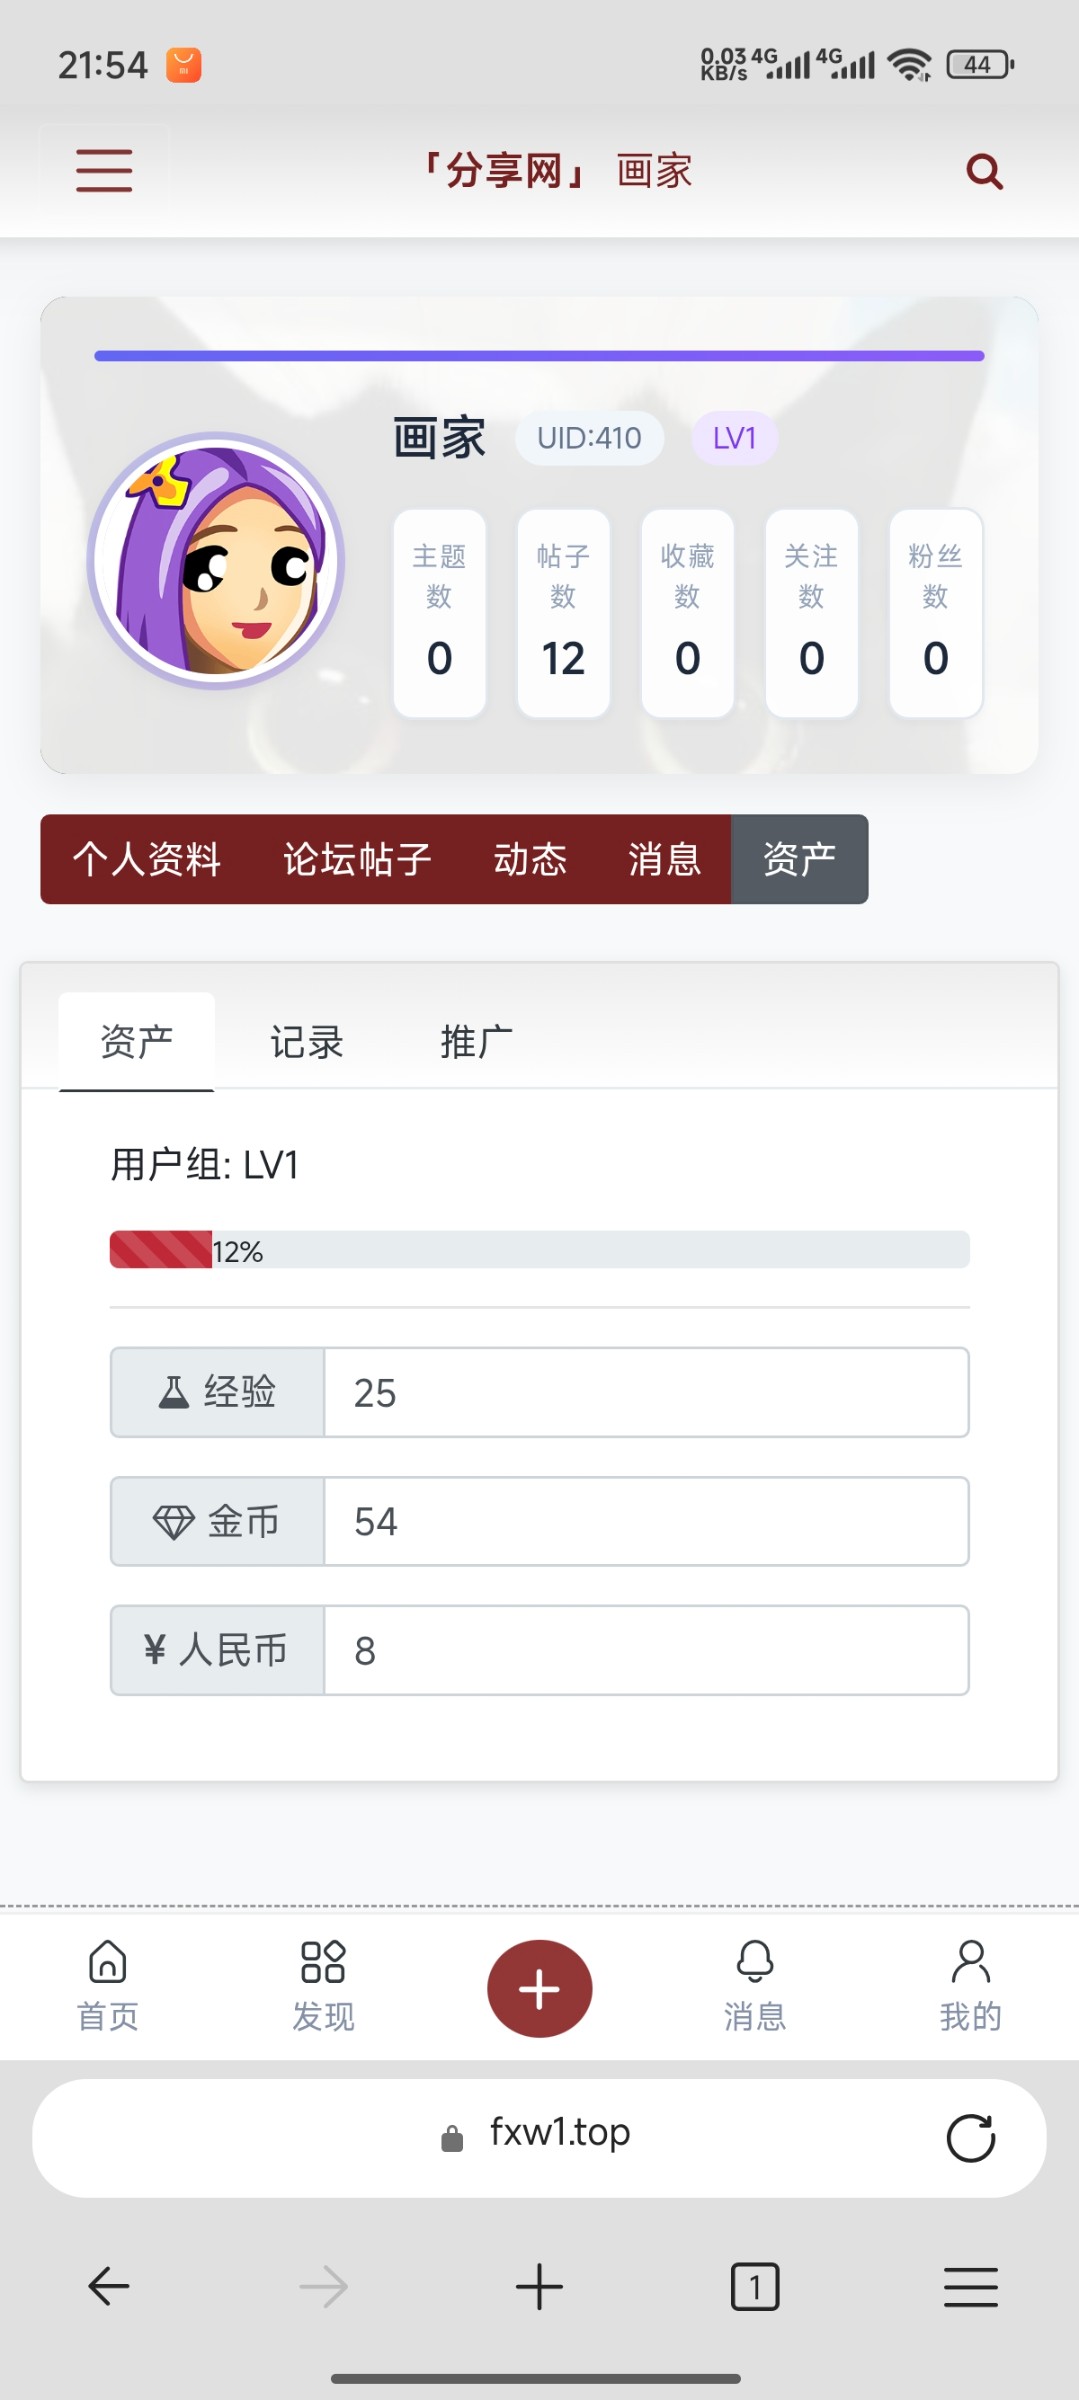This screenshot has height=2400, width=1079.
Task: Reload page with the refresh icon
Action: point(970,2138)
